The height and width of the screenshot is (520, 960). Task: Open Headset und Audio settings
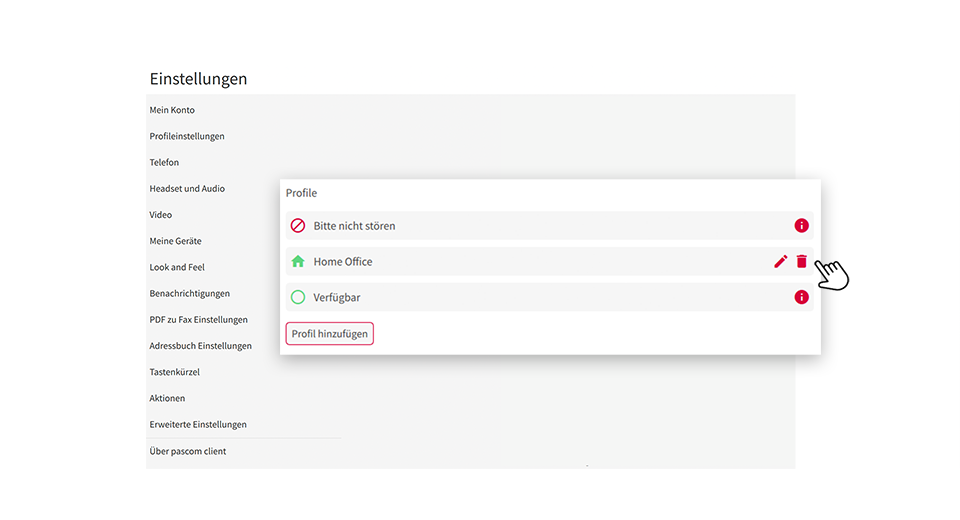[x=187, y=189]
